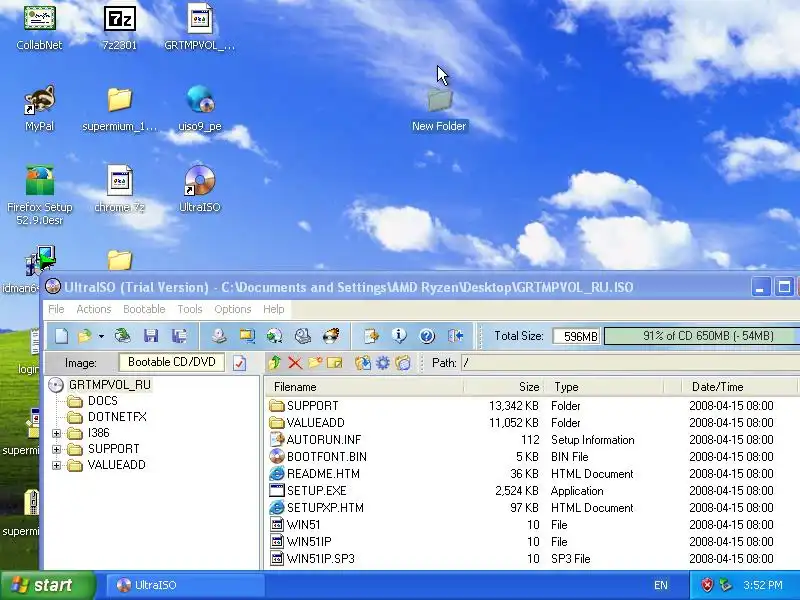Select the UltraISO desktop shortcut
The image size is (800, 600).
click(x=199, y=188)
